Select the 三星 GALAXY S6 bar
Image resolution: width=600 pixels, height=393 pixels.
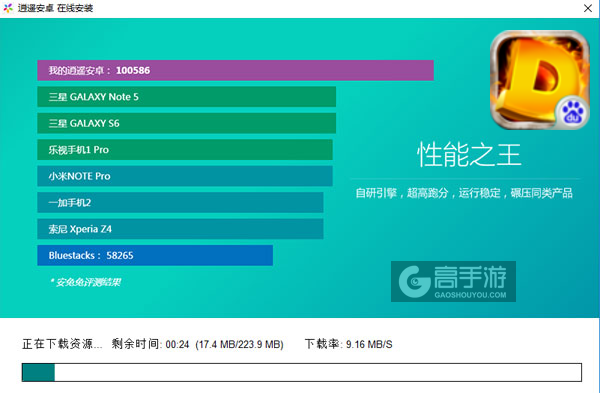tap(186, 123)
